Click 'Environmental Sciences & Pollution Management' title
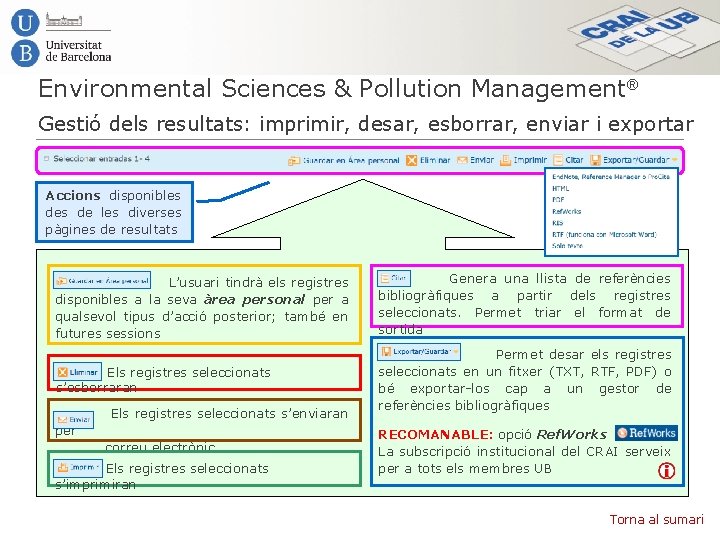Viewport: 720px width, 540px height. (x=338, y=88)
